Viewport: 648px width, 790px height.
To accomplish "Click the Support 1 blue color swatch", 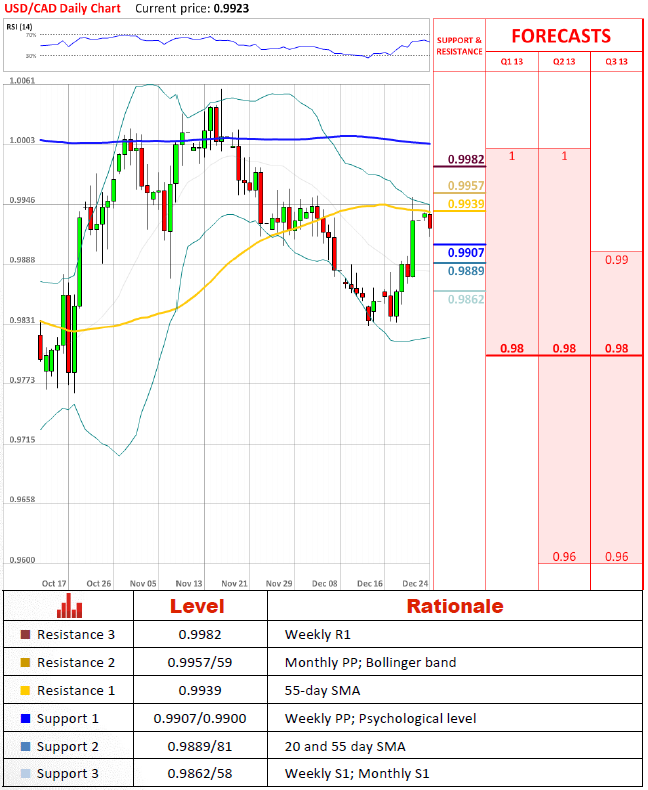I will coord(25,718).
